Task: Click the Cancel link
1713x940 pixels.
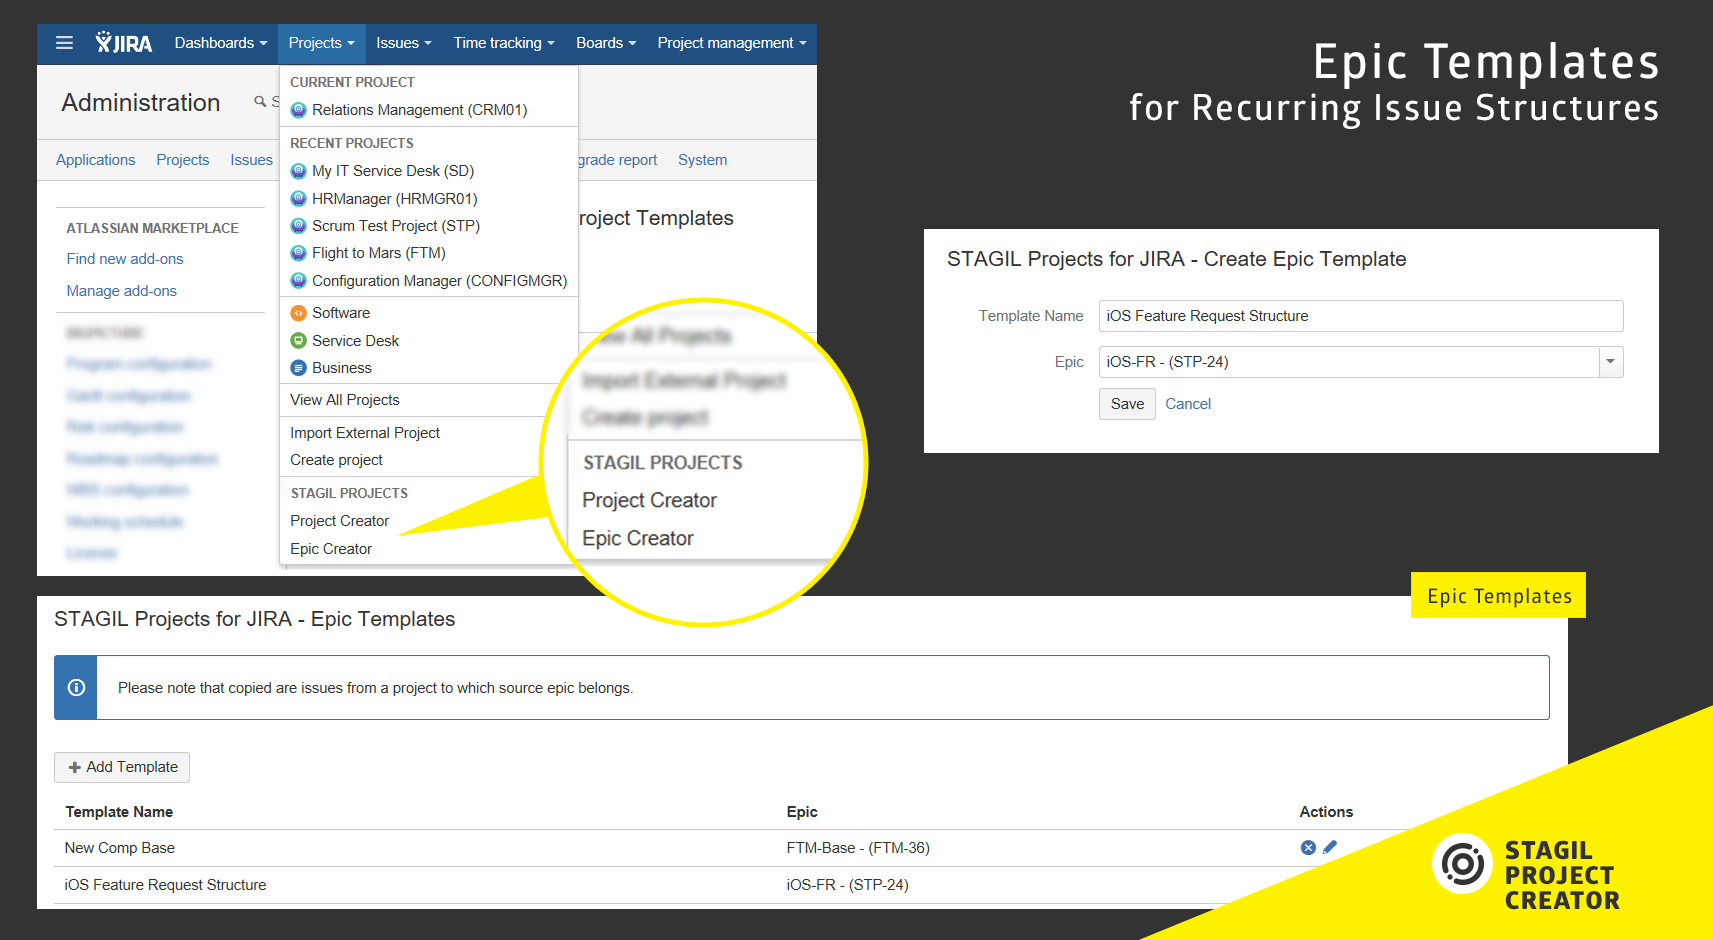Action: pos(1188,404)
